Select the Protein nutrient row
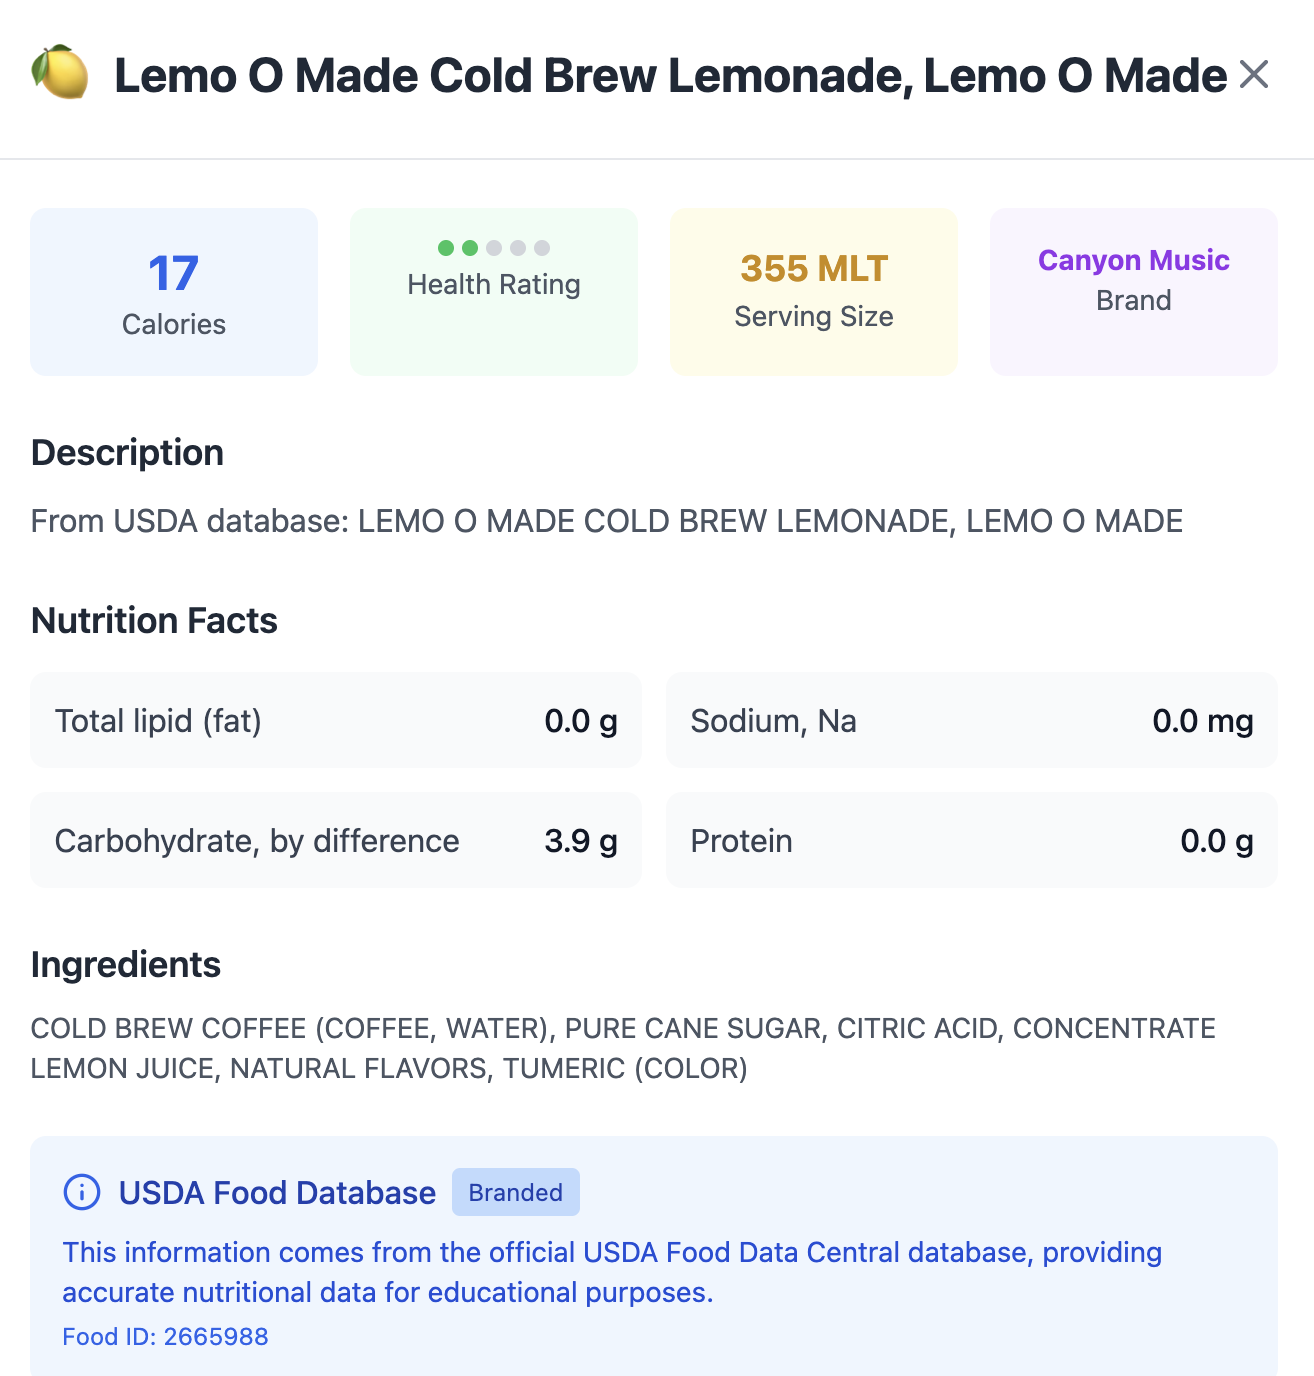The width and height of the screenshot is (1314, 1376). pyautogui.click(x=972, y=840)
